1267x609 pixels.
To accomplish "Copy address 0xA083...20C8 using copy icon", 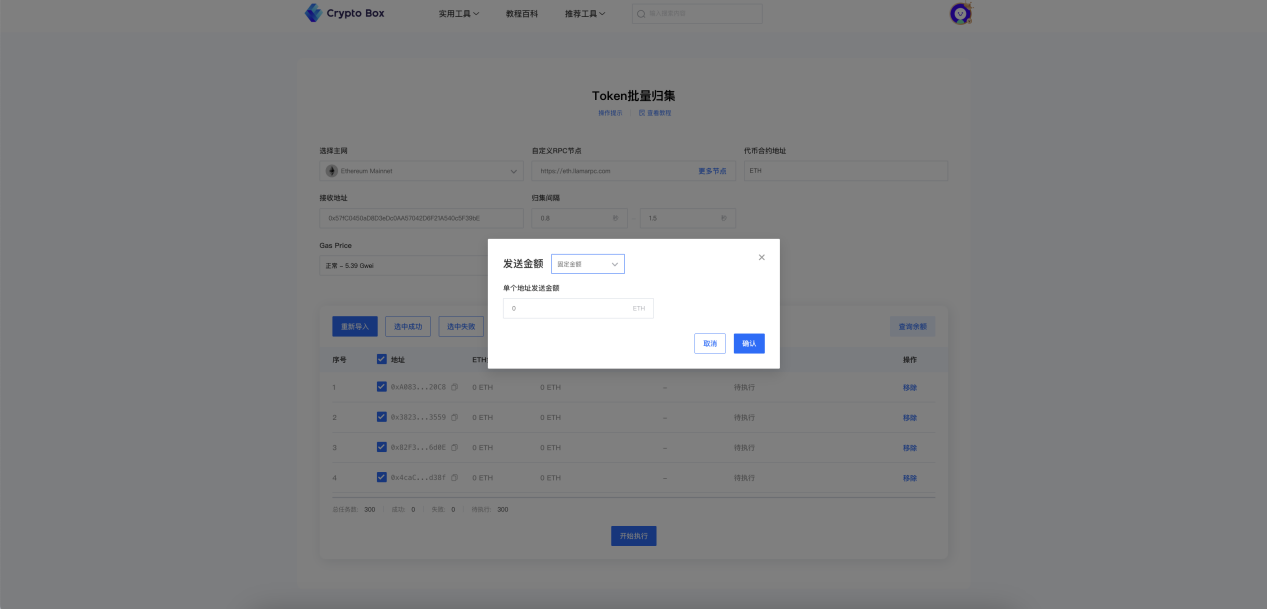I will (454, 387).
